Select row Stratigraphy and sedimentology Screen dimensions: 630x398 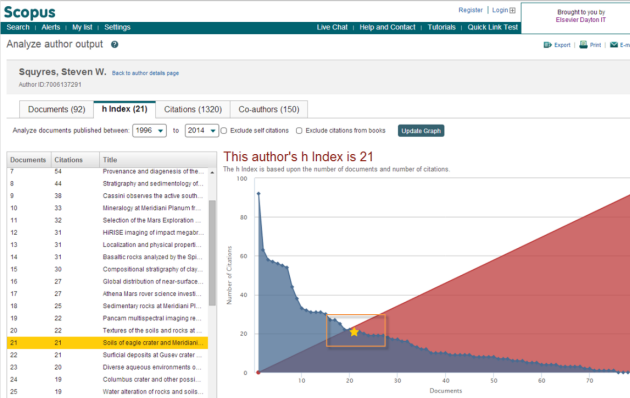pyautogui.click(x=108, y=184)
